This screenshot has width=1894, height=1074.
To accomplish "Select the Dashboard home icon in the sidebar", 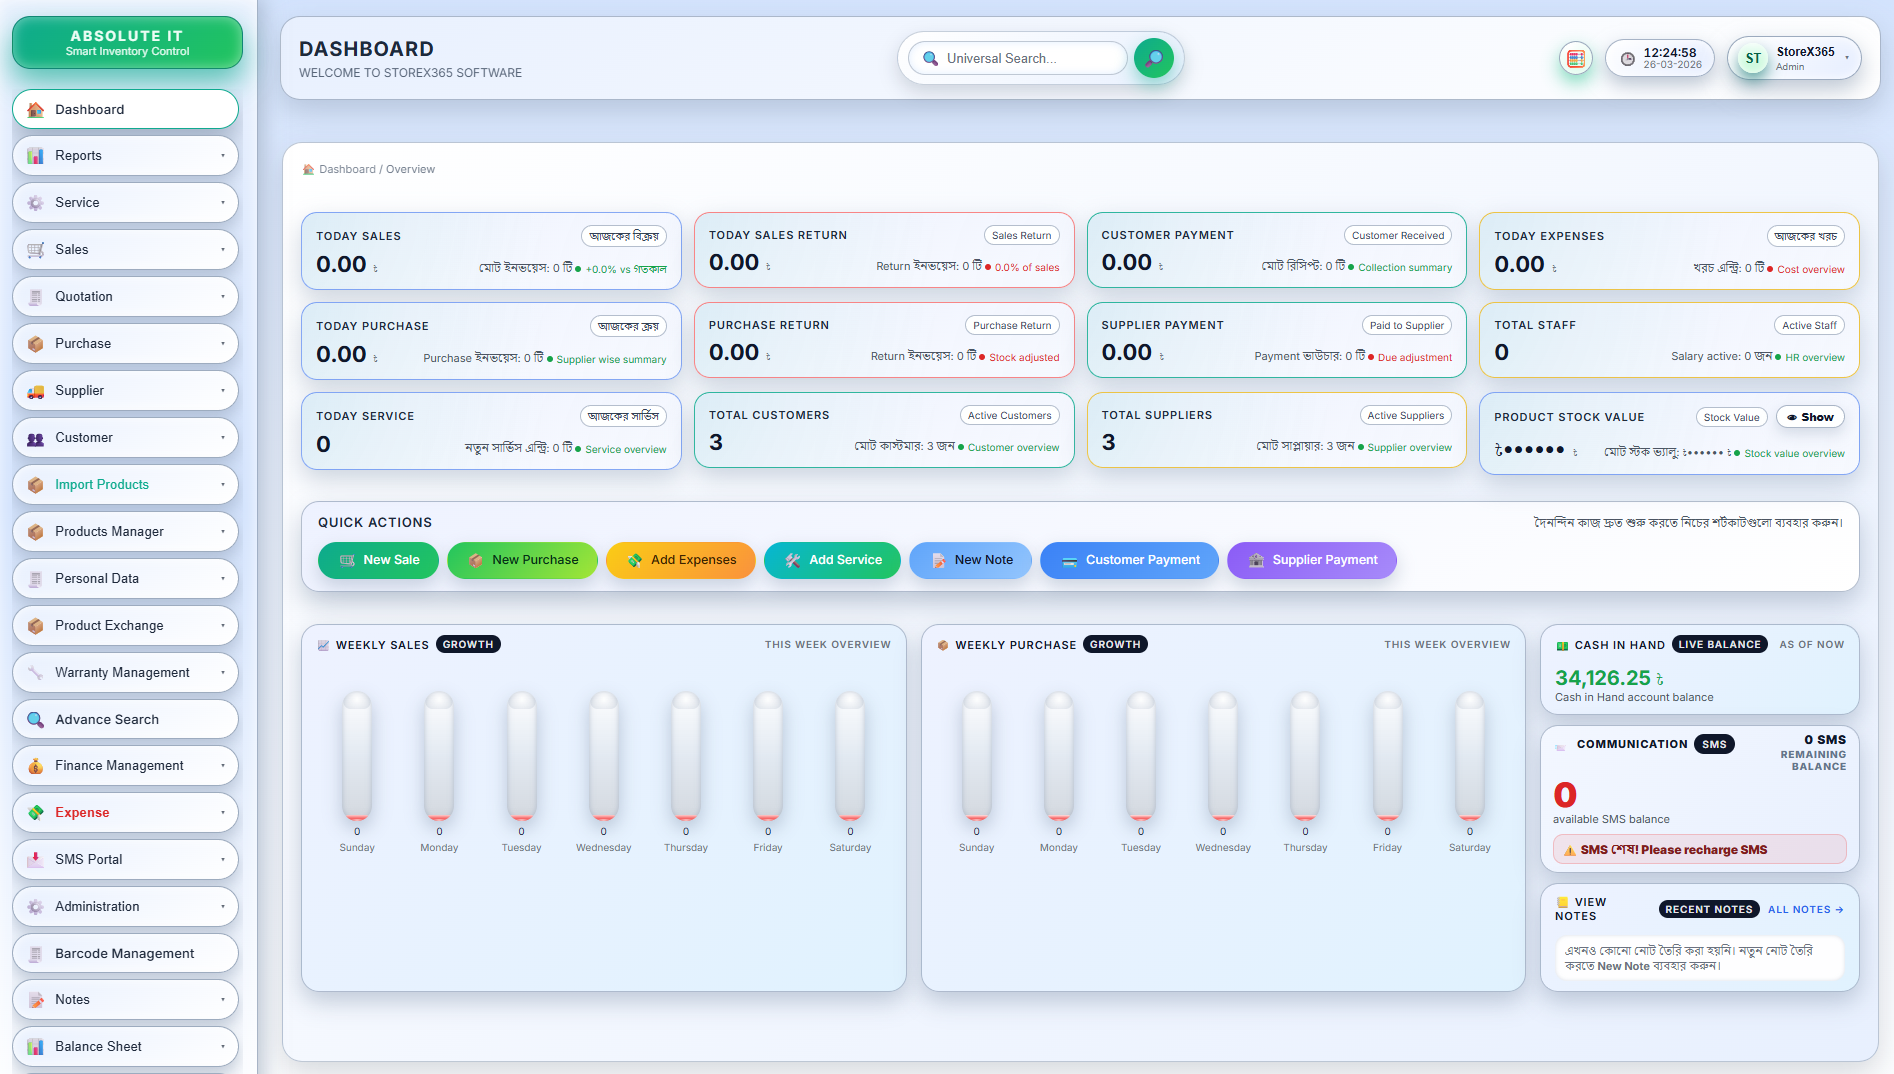I will coord(36,109).
